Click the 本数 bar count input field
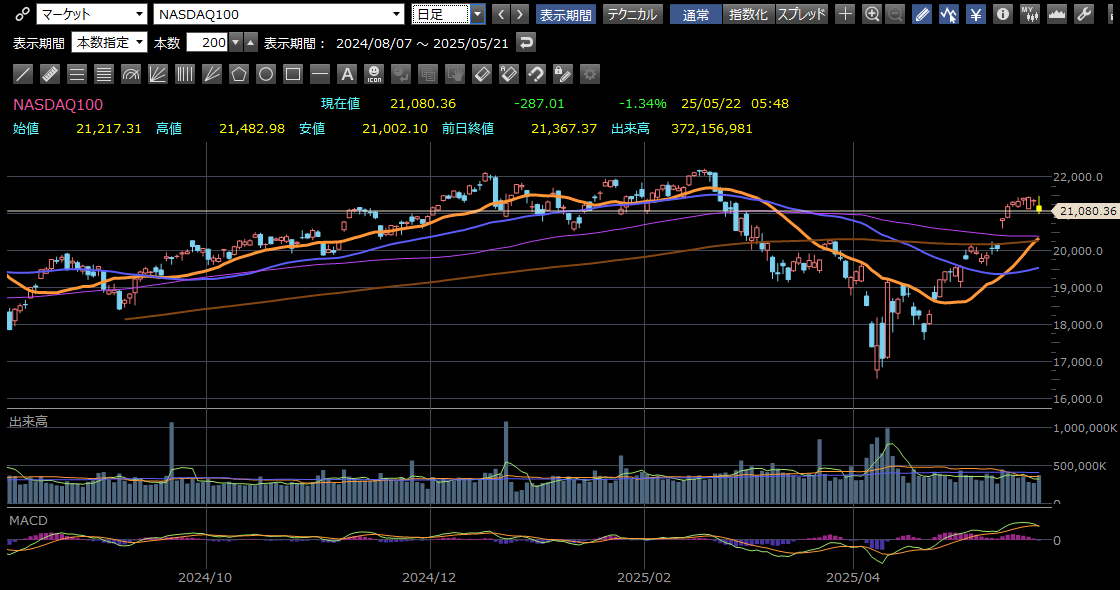1120x590 pixels. point(207,43)
